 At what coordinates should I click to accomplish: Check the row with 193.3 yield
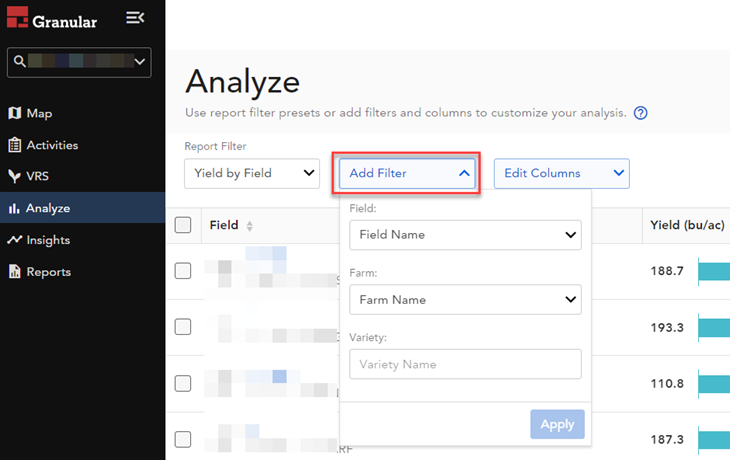pyautogui.click(x=183, y=327)
